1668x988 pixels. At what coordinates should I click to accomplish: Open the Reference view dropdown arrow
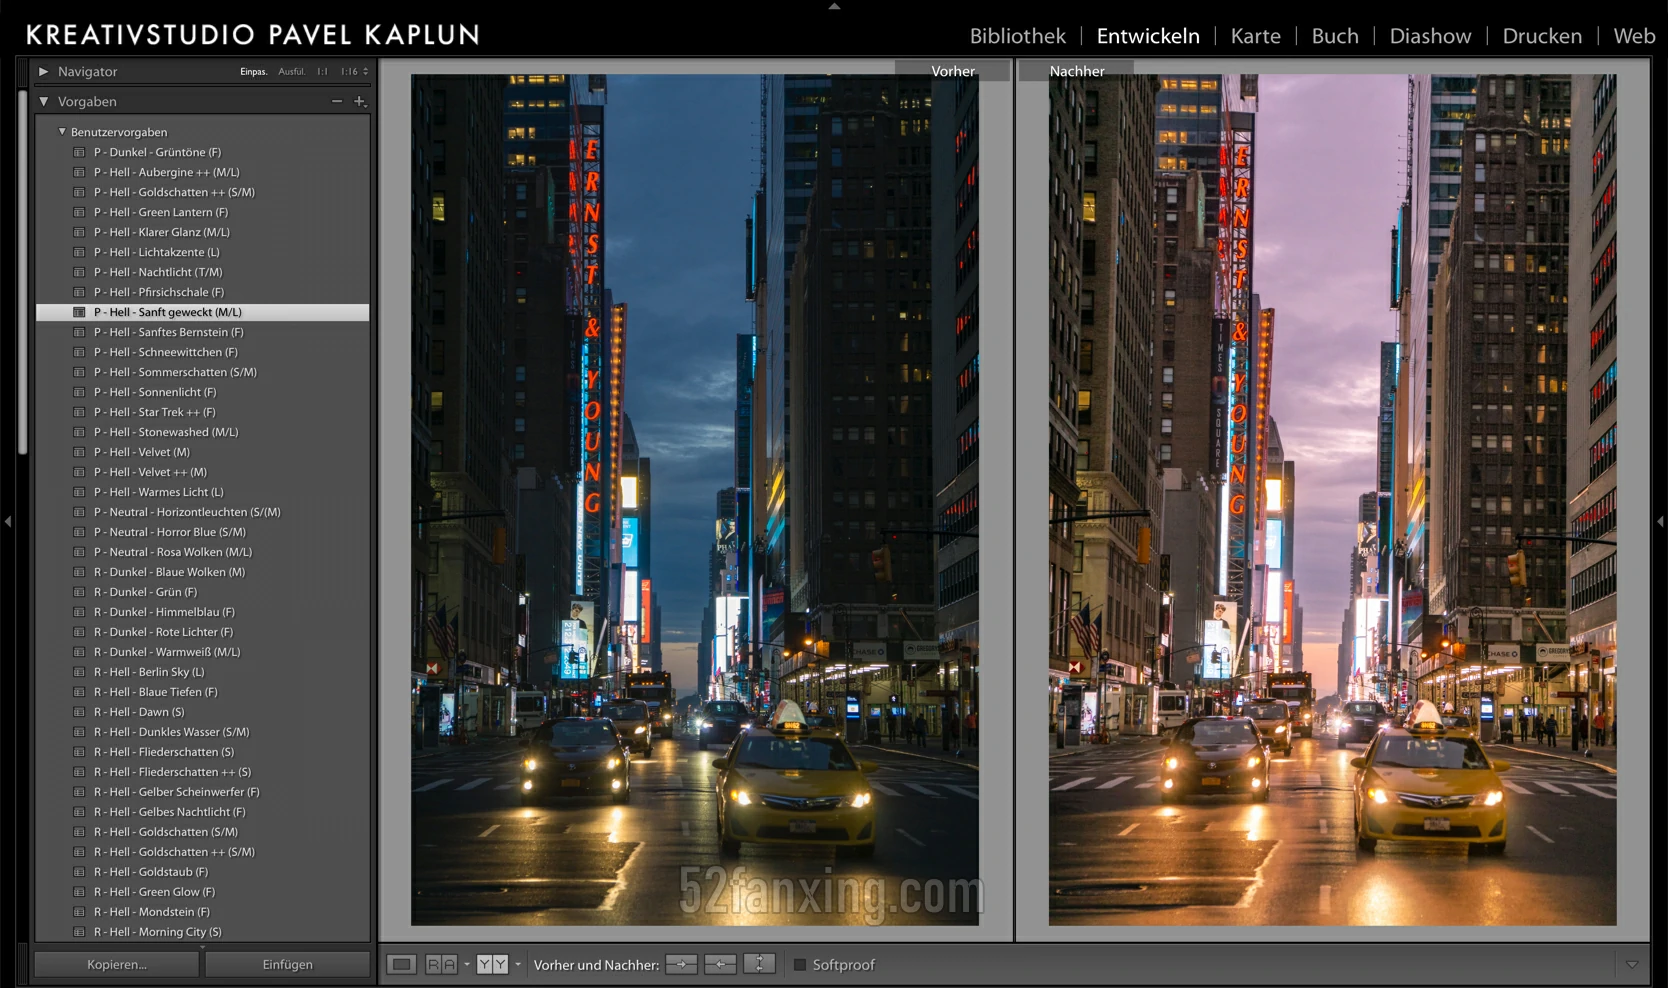coord(466,964)
